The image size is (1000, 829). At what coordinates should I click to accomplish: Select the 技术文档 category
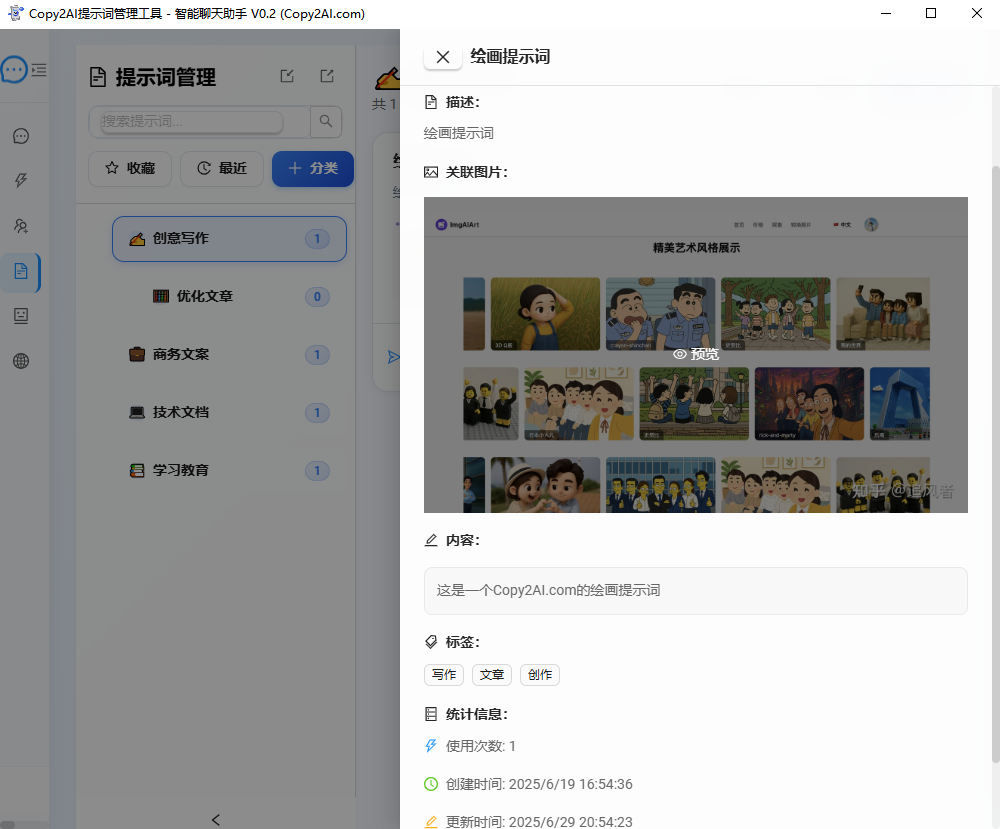tap(229, 413)
